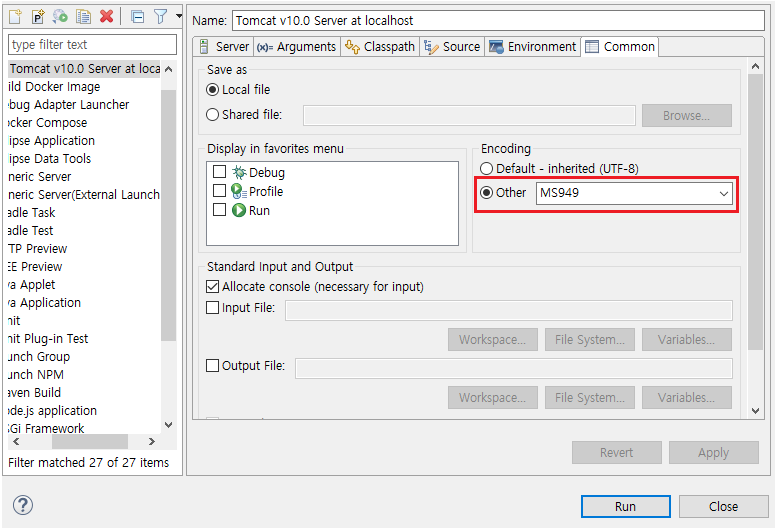The width and height of the screenshot is (776, 530).
Task: Select Maven Build entry
Action: [x=35, y=393]
